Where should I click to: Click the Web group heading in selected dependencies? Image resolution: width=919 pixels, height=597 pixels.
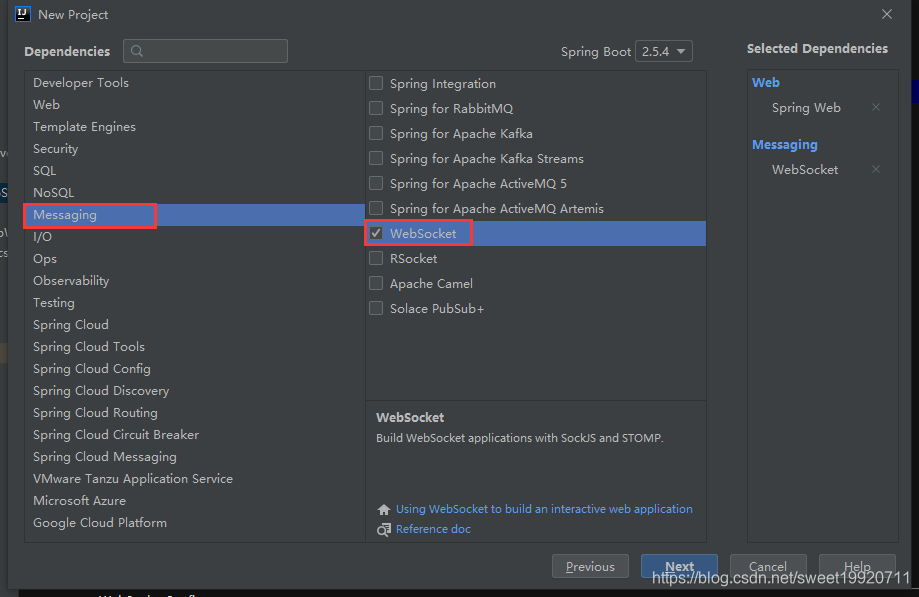pyautogui.click(x=765, y=83)
